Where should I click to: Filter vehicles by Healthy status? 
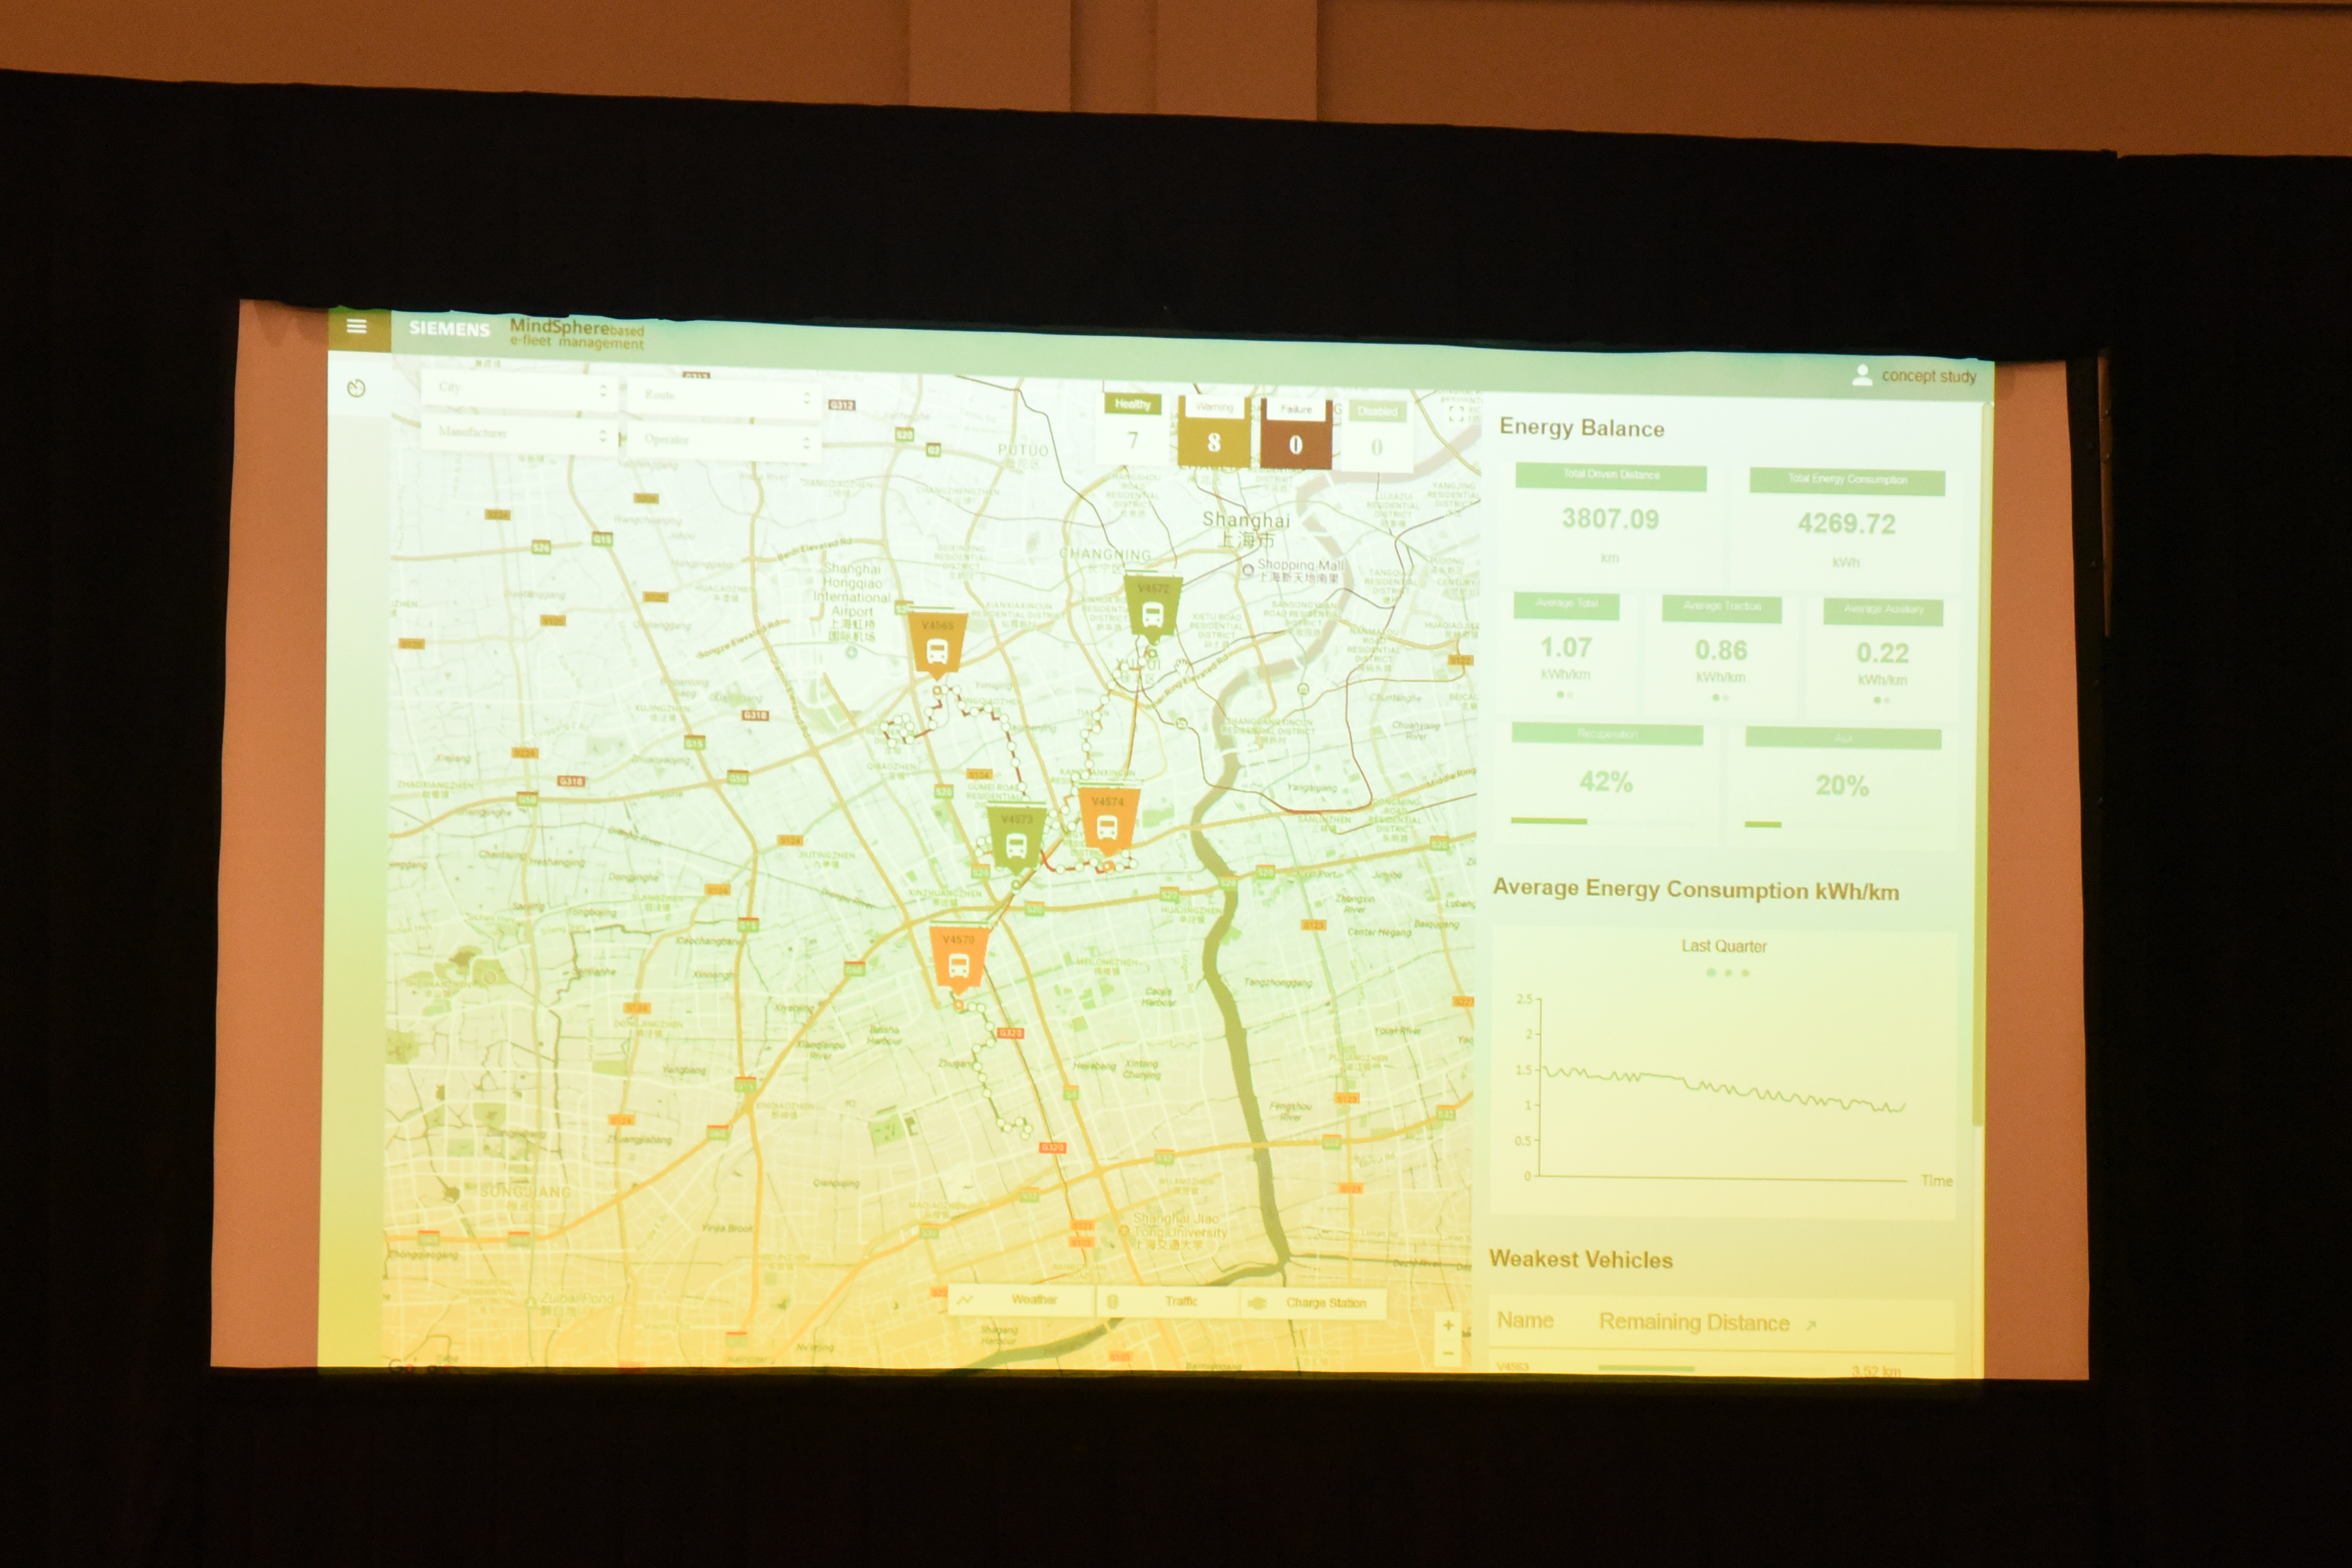click(1132, 429)
